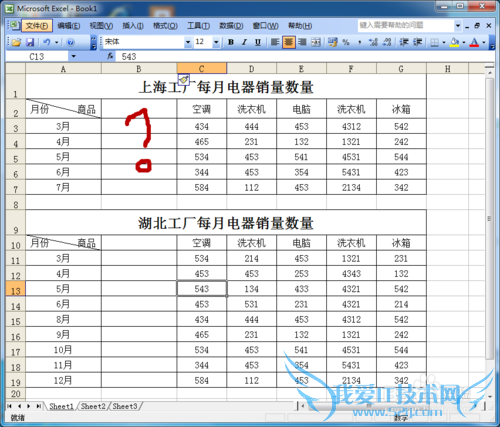Click next sheet tab arrow
This screenshot has height=427, width=500.
pos(29,406)
